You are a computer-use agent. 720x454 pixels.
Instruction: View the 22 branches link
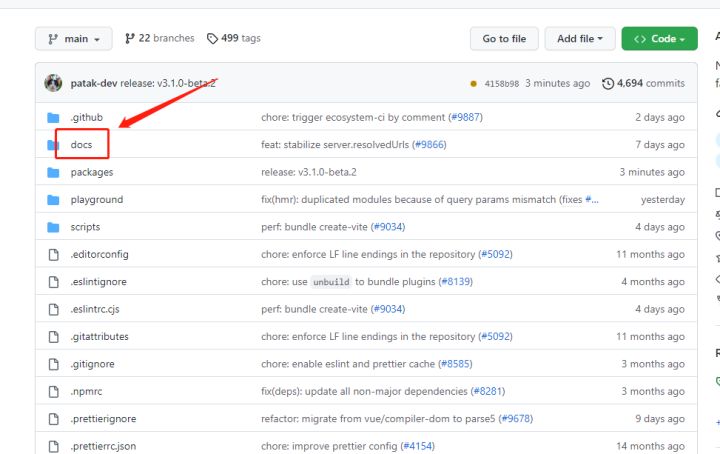pos(160,38)
